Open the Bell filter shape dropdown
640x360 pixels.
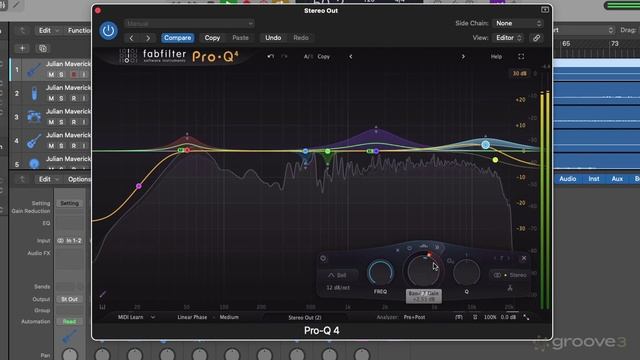coord(338,275)
